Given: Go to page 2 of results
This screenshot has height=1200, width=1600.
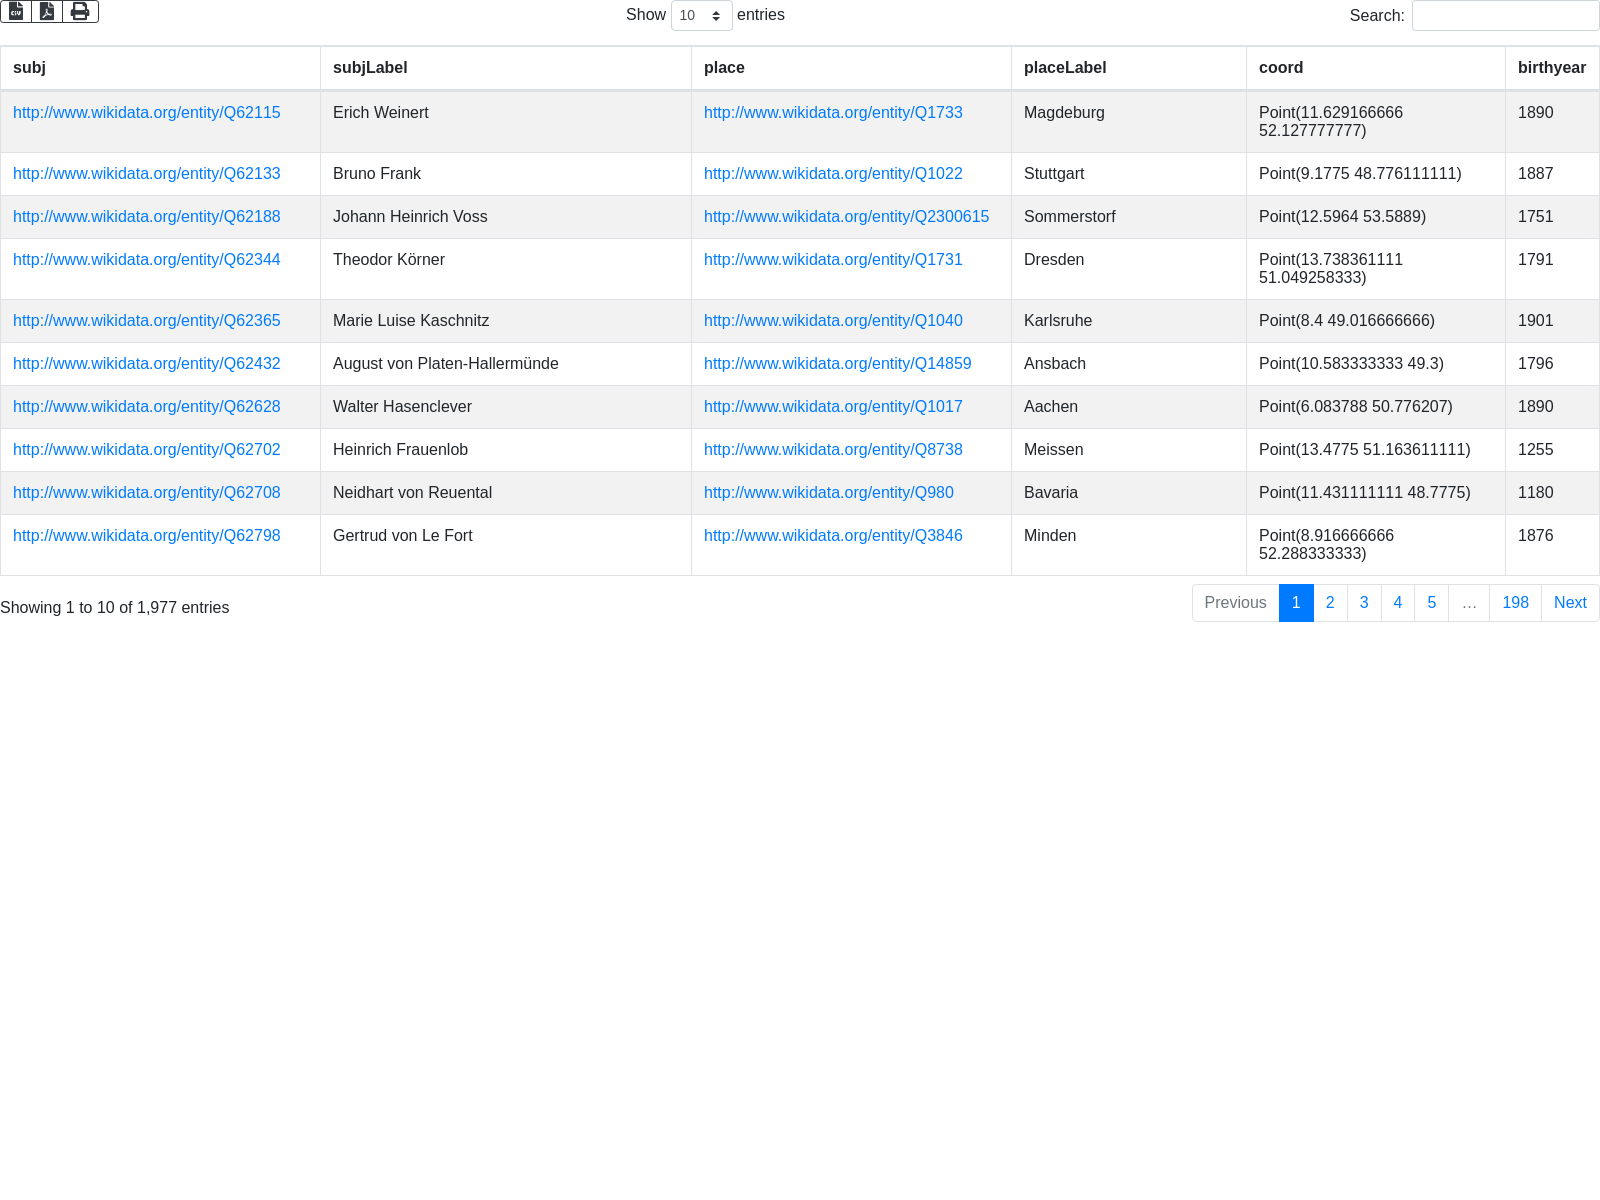Looking at the screenshot, I should click(x=1329, y=603).
